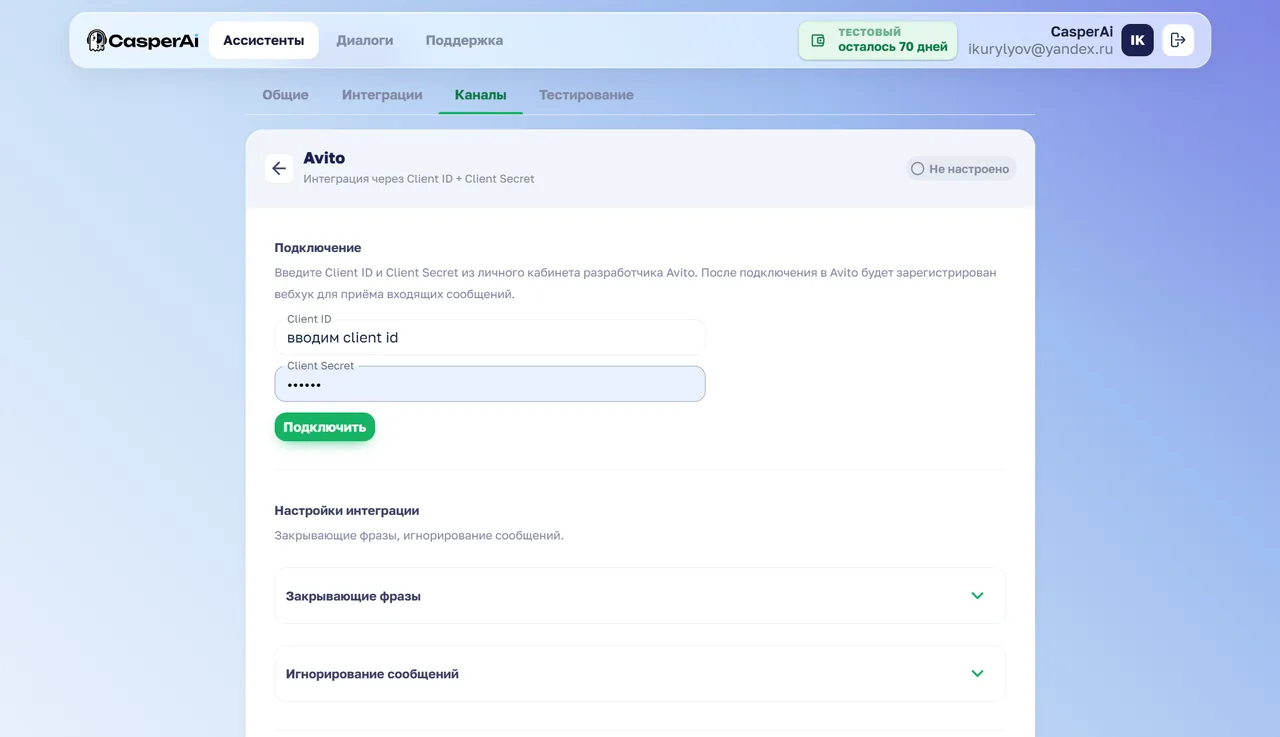Switch to the 'Интеграции' tab
Image resolution: width=1280 pixels, height=737 pixels.
[382, 95]
